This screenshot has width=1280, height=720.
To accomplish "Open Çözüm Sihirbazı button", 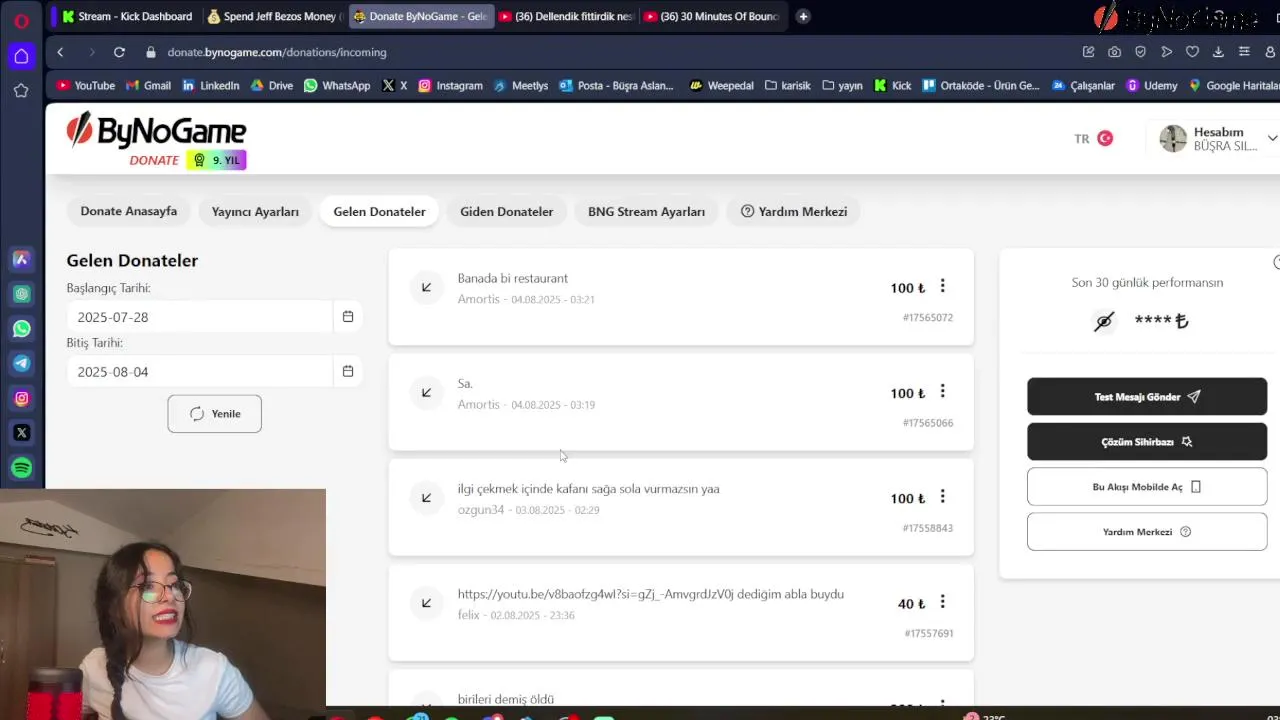I will pos(1147,441).
